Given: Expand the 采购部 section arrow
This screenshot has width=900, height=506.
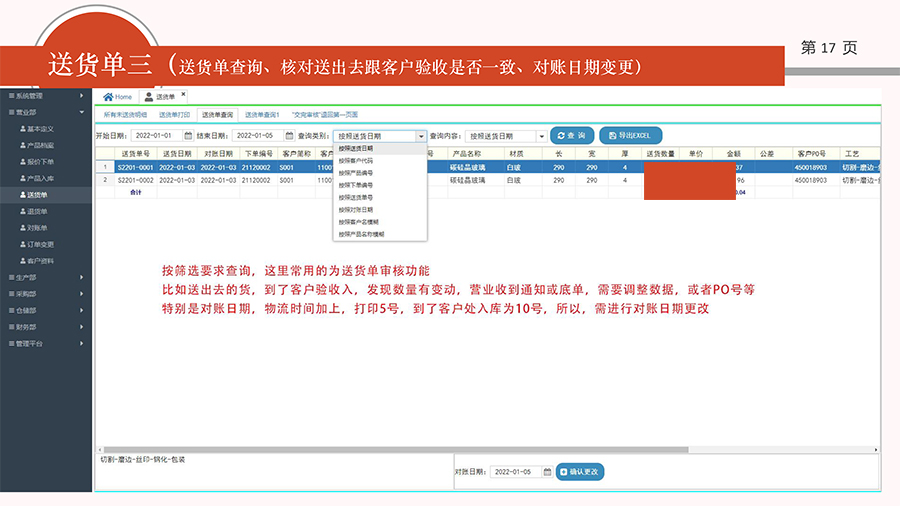Looking at the screenshot, I should pyautogui.click(x=82, y=294).
